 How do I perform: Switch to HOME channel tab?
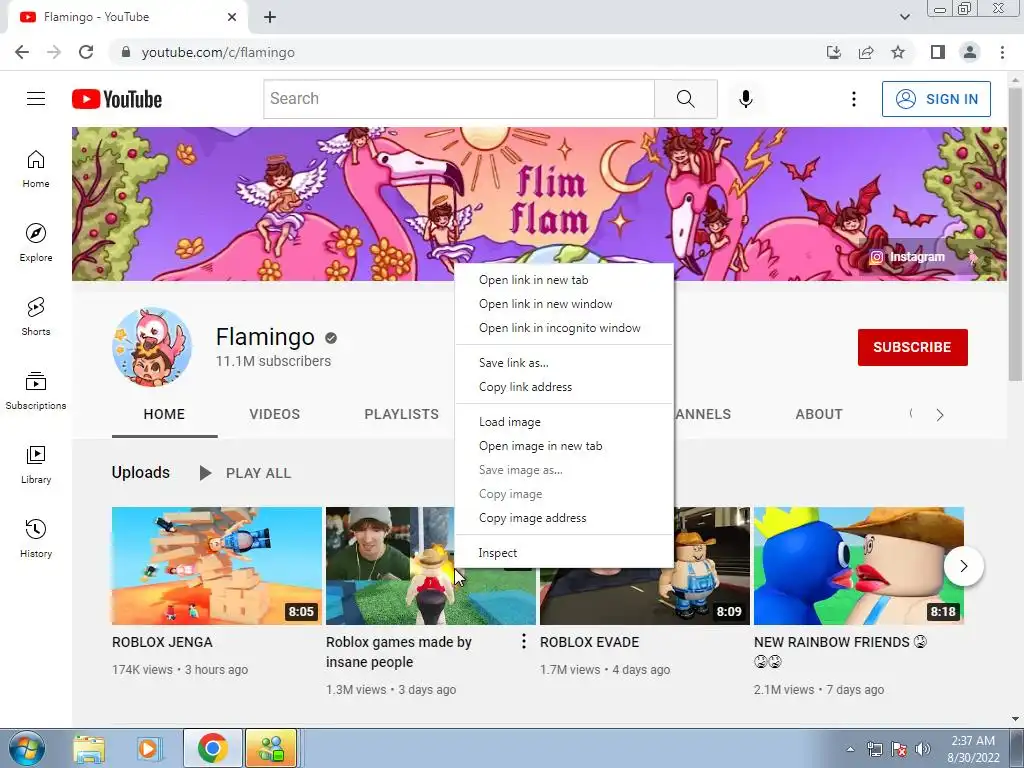(165, 414)
